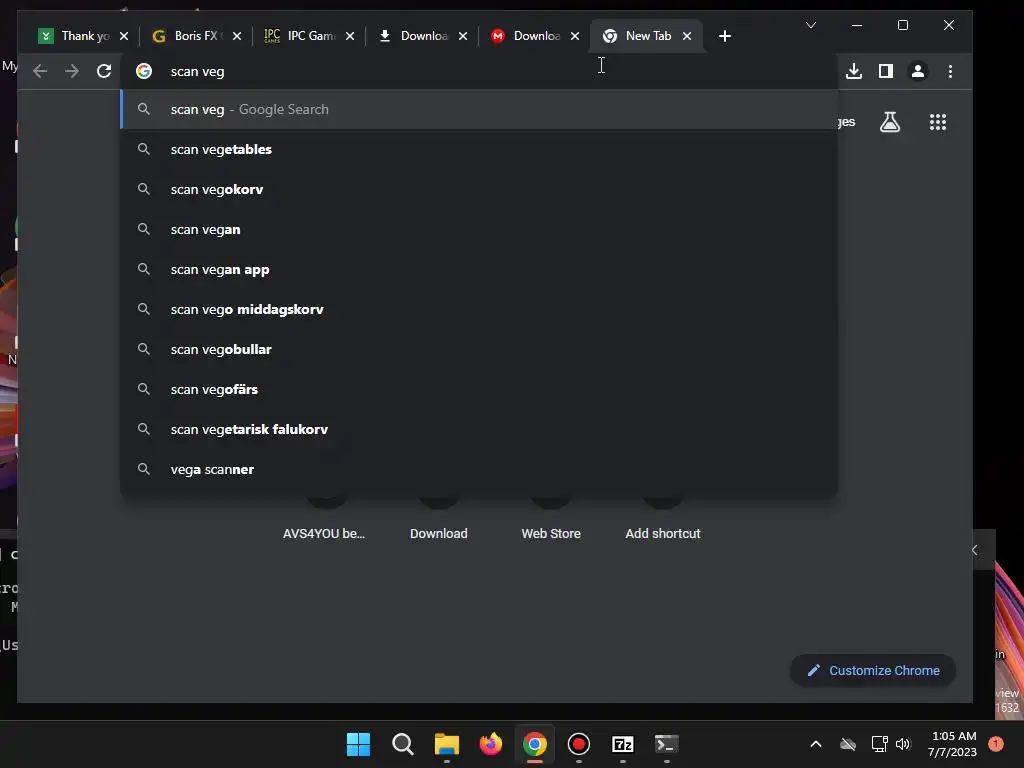Choose the 'vega scanner' suggestion
The image size is (1024, 768).
tap(479, 469)
